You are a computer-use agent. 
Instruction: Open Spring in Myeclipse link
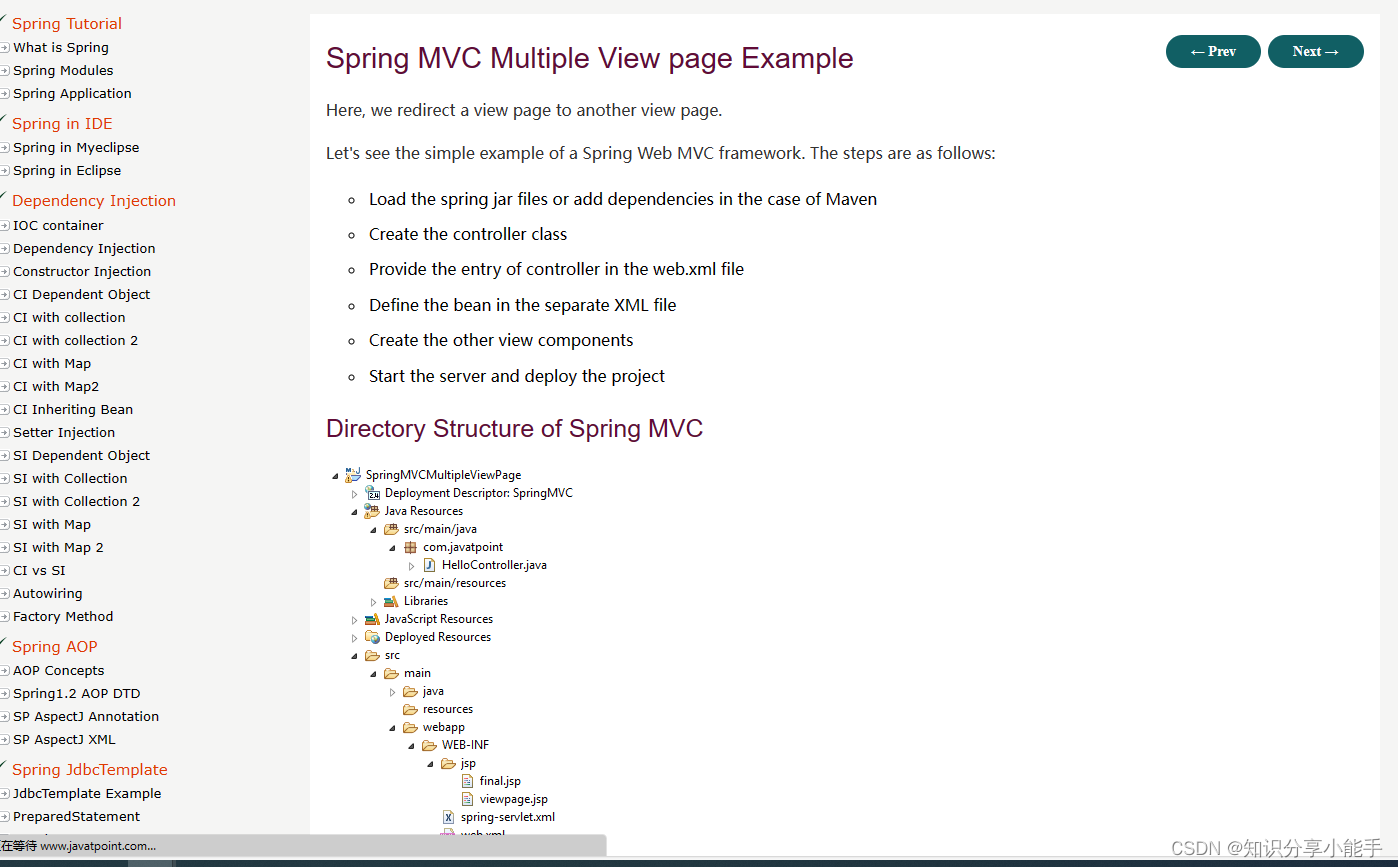pos(76,147)
